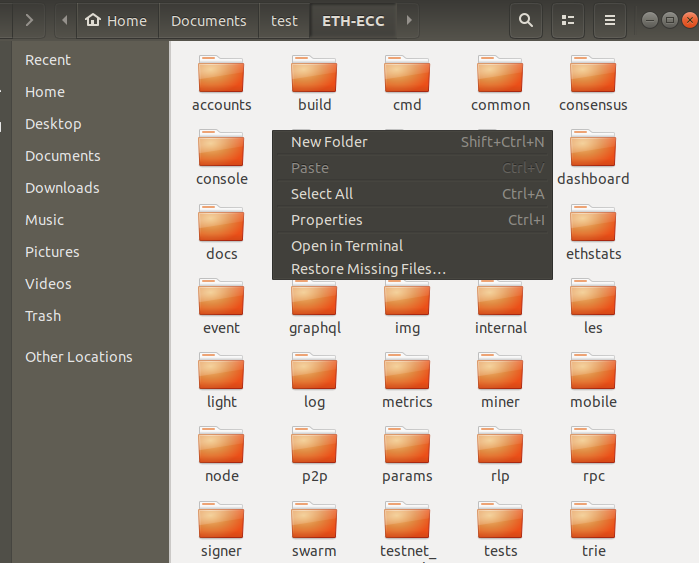
Task: Minimize the file manager window
Action: [650, 20]
